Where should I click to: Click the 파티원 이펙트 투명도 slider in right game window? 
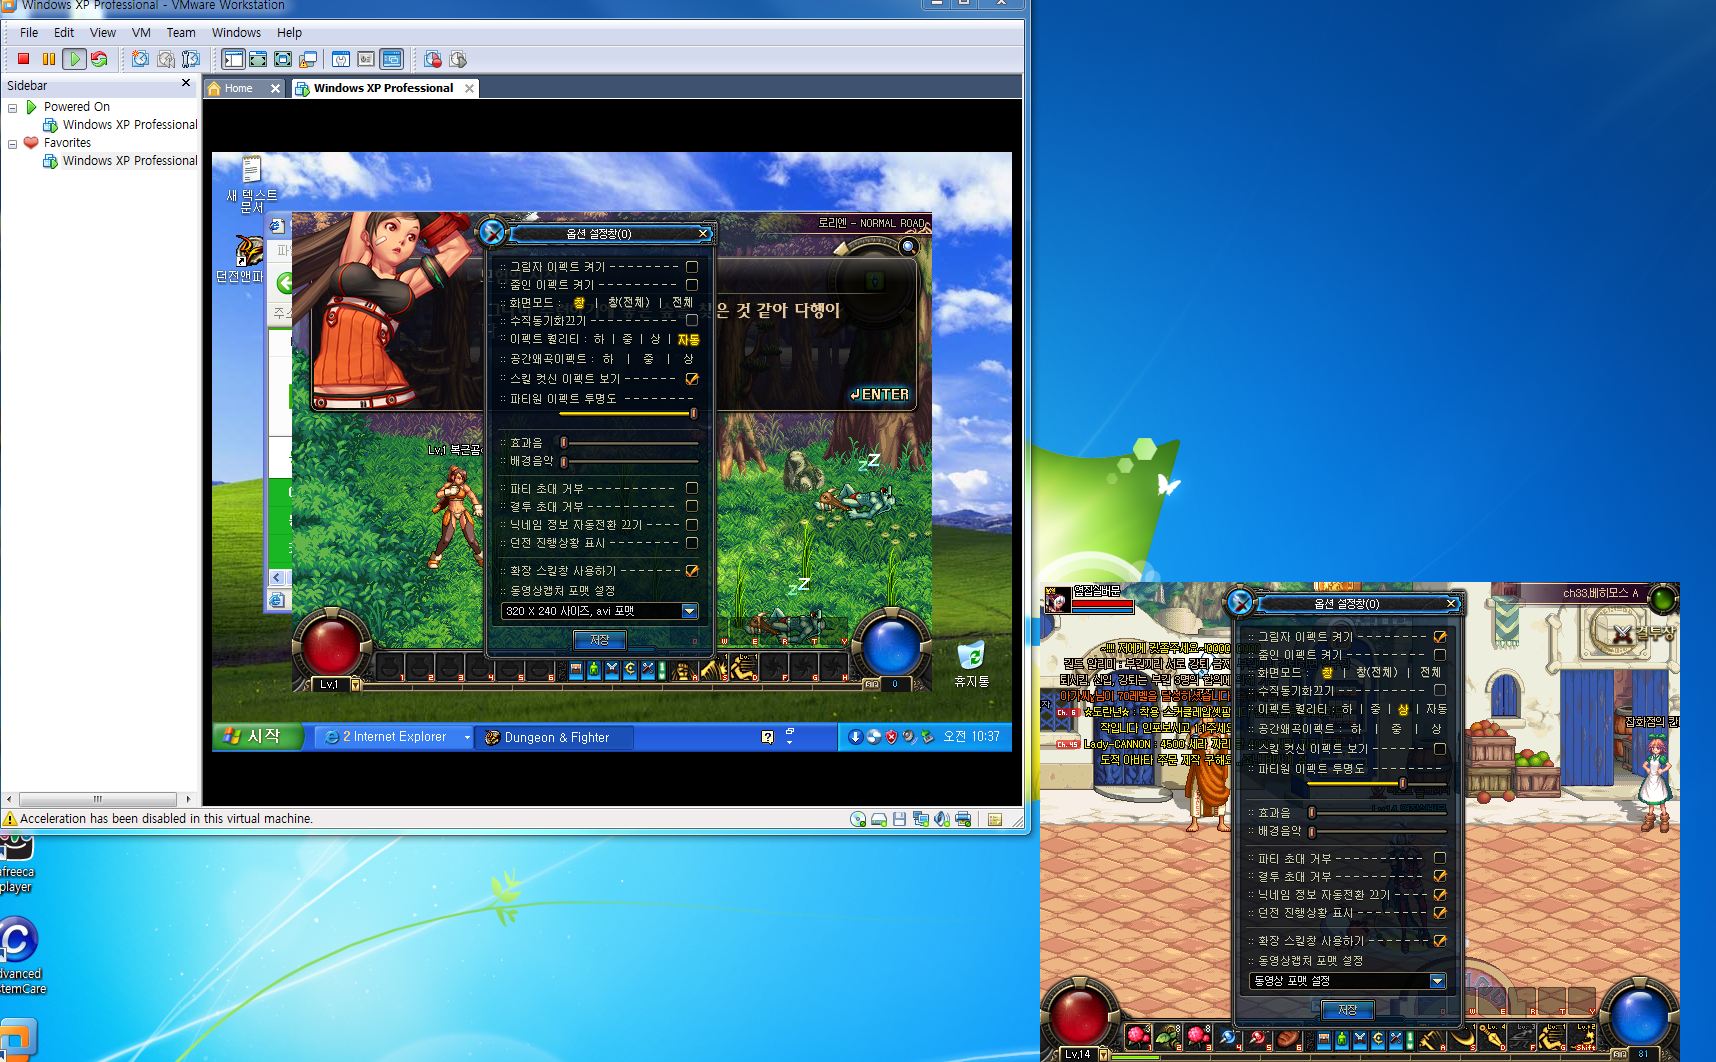[x=1375, y=784]
